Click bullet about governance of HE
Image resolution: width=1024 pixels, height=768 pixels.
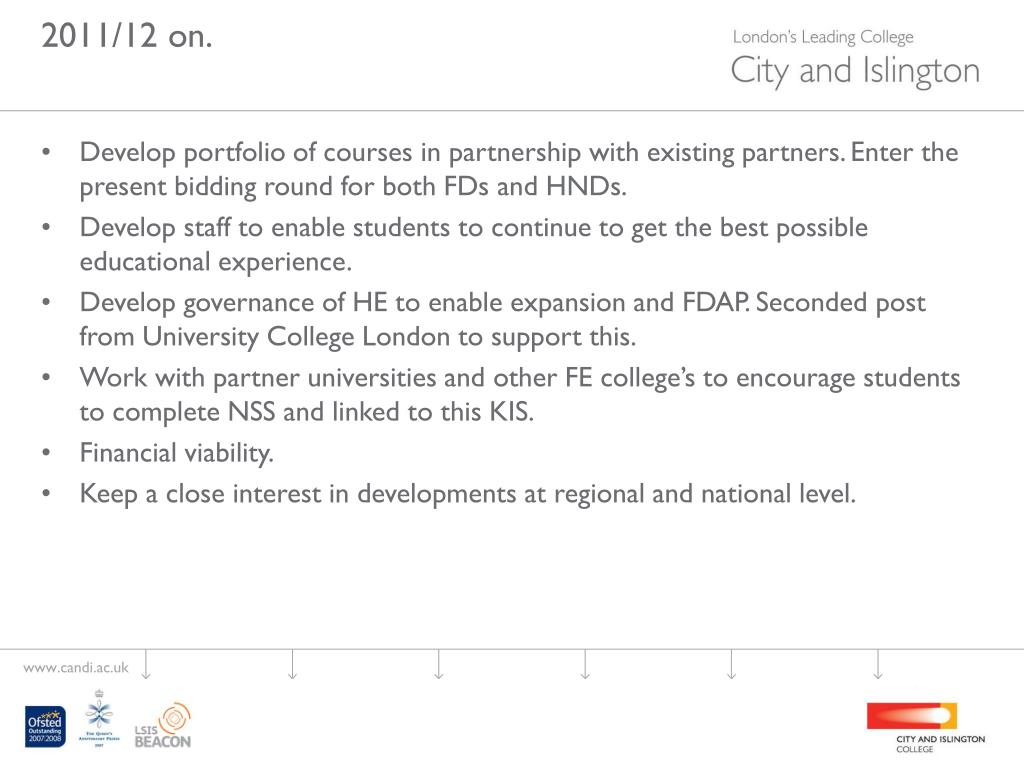coord(502,319)
